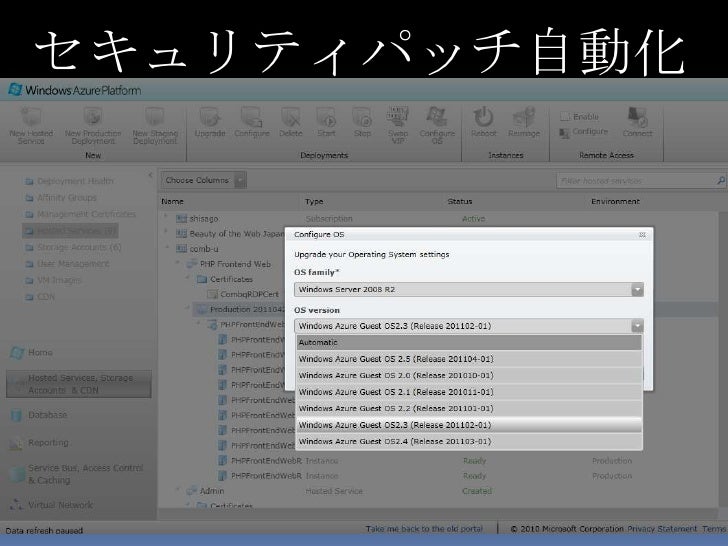Open CDN in sidebar
Image resolution: width=728 pixels, height=546 pixels.
(x=40, y=297)
